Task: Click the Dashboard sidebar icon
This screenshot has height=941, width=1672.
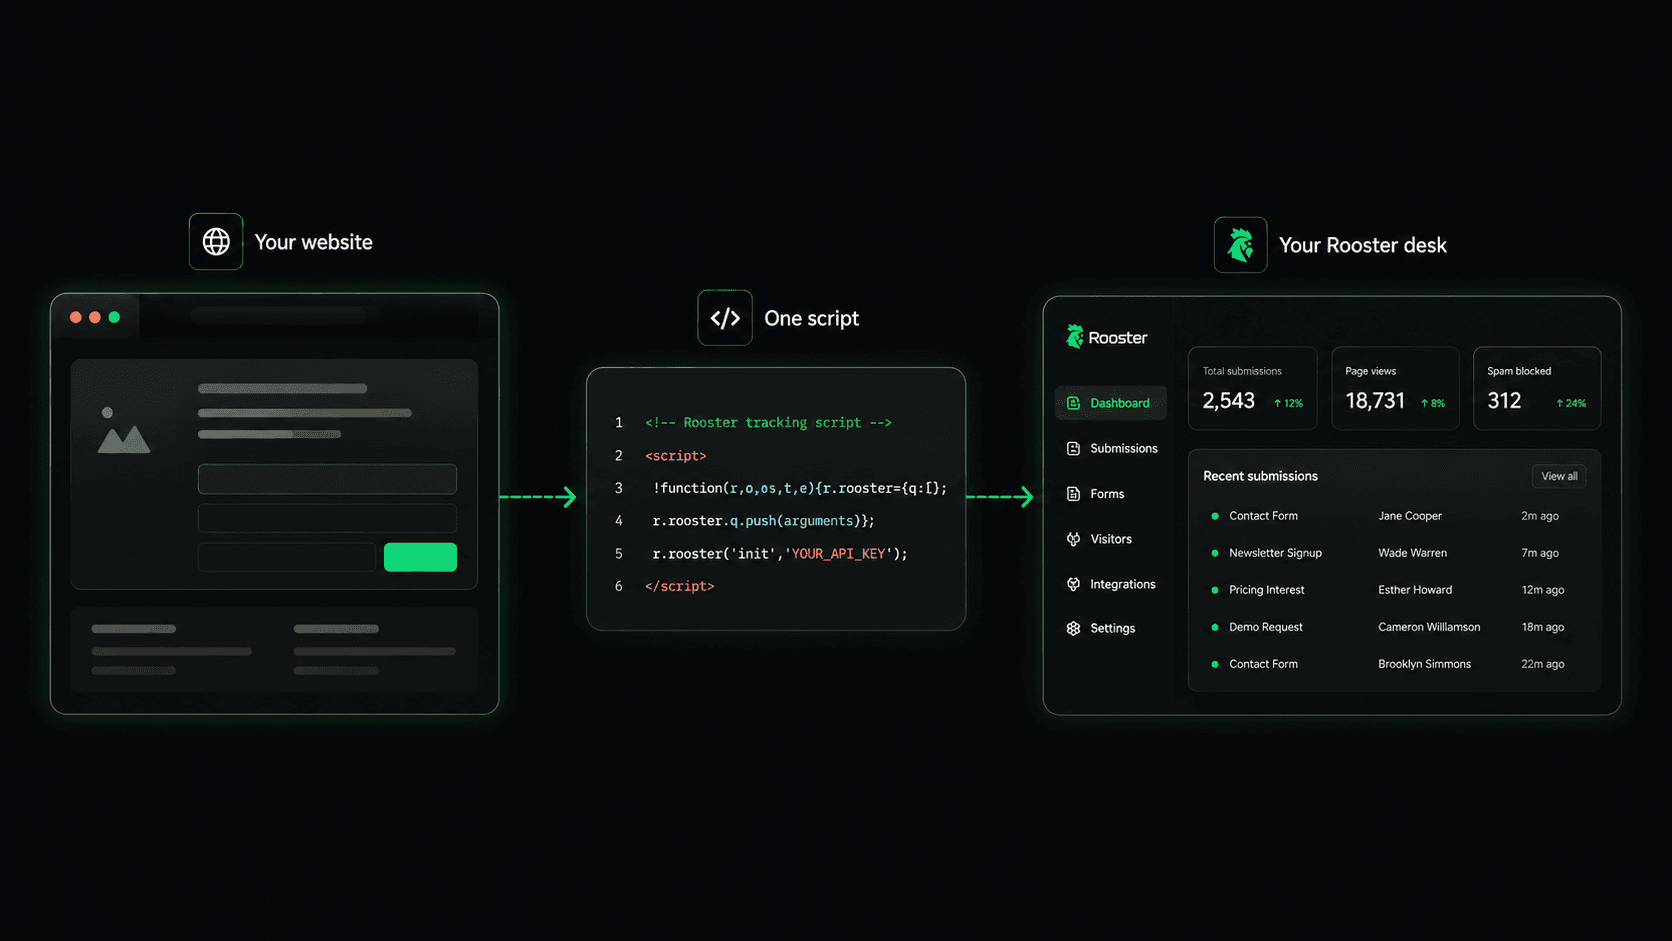Action: point(1073,403)
